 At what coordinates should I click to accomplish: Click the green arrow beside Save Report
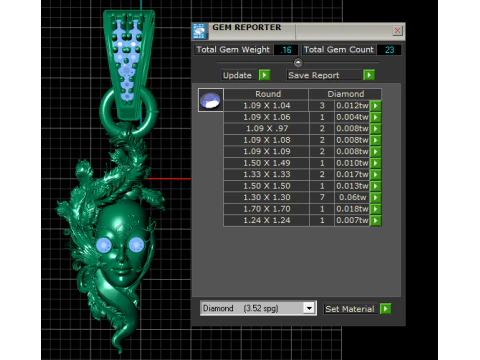pyautogui.click(x=369, y=75)
